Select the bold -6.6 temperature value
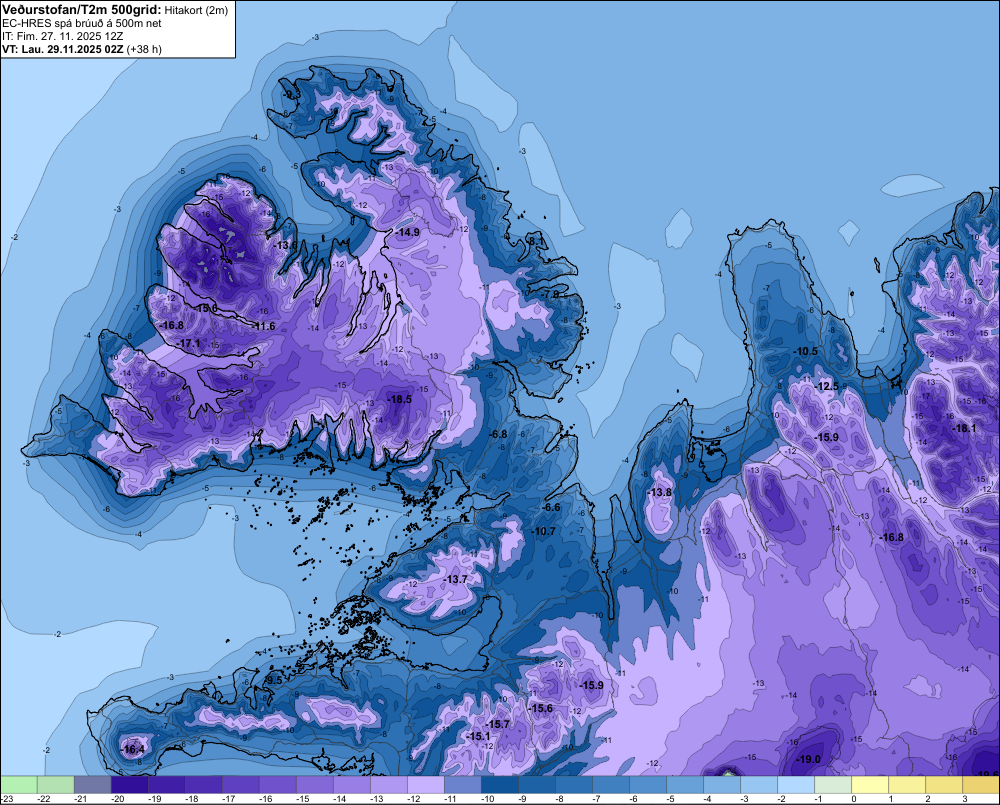Image resolution: width=1000 pixels, height=805 pixels. (x=551, y=507)
